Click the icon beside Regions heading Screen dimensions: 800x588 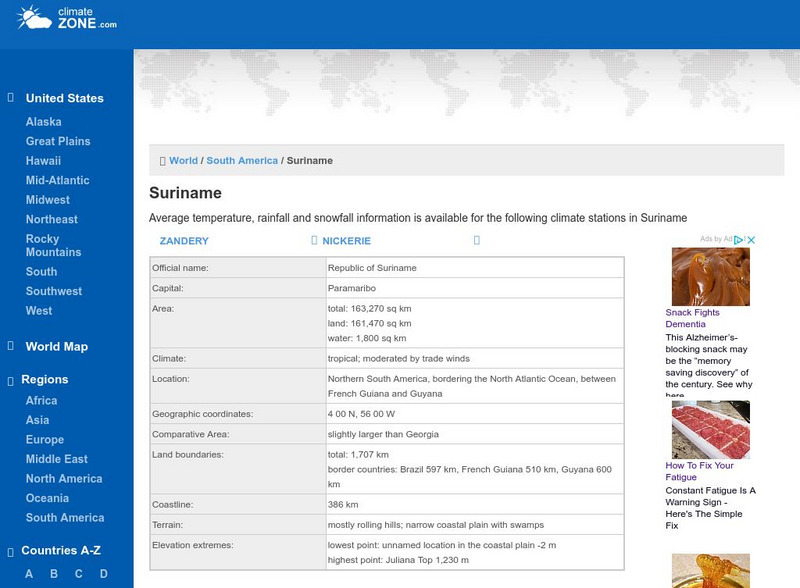click(x=11, y=380)
